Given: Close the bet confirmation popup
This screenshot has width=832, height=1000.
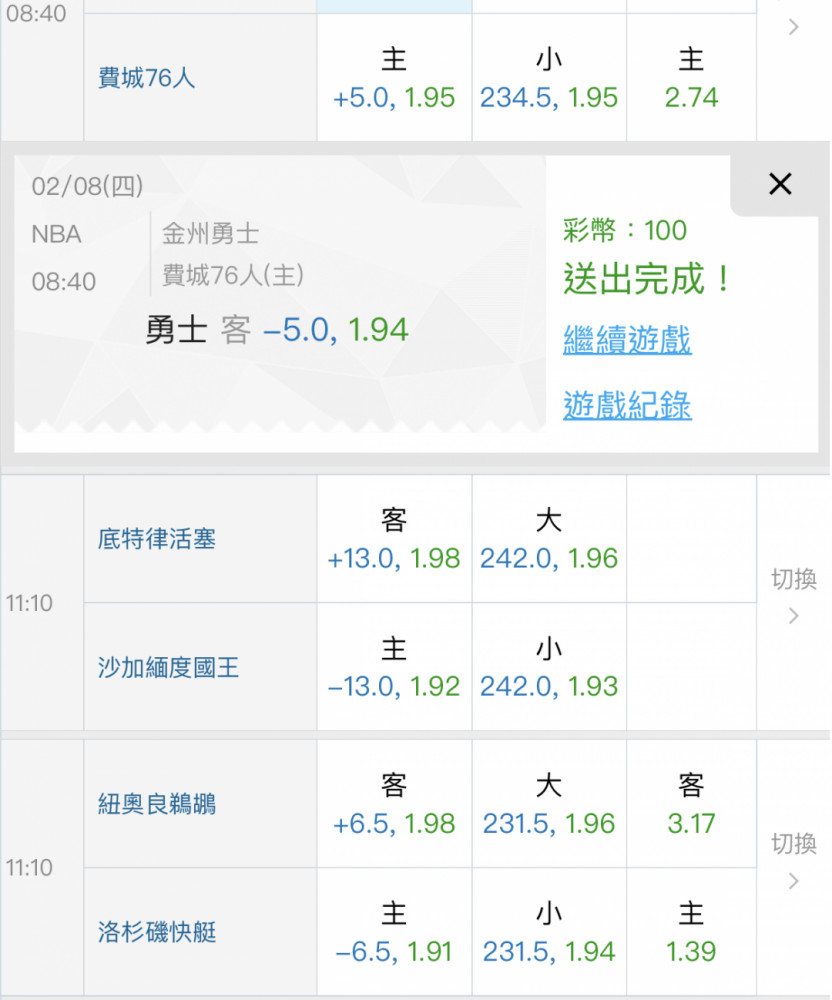Looking at the screenshot, I should coord(780,184).
